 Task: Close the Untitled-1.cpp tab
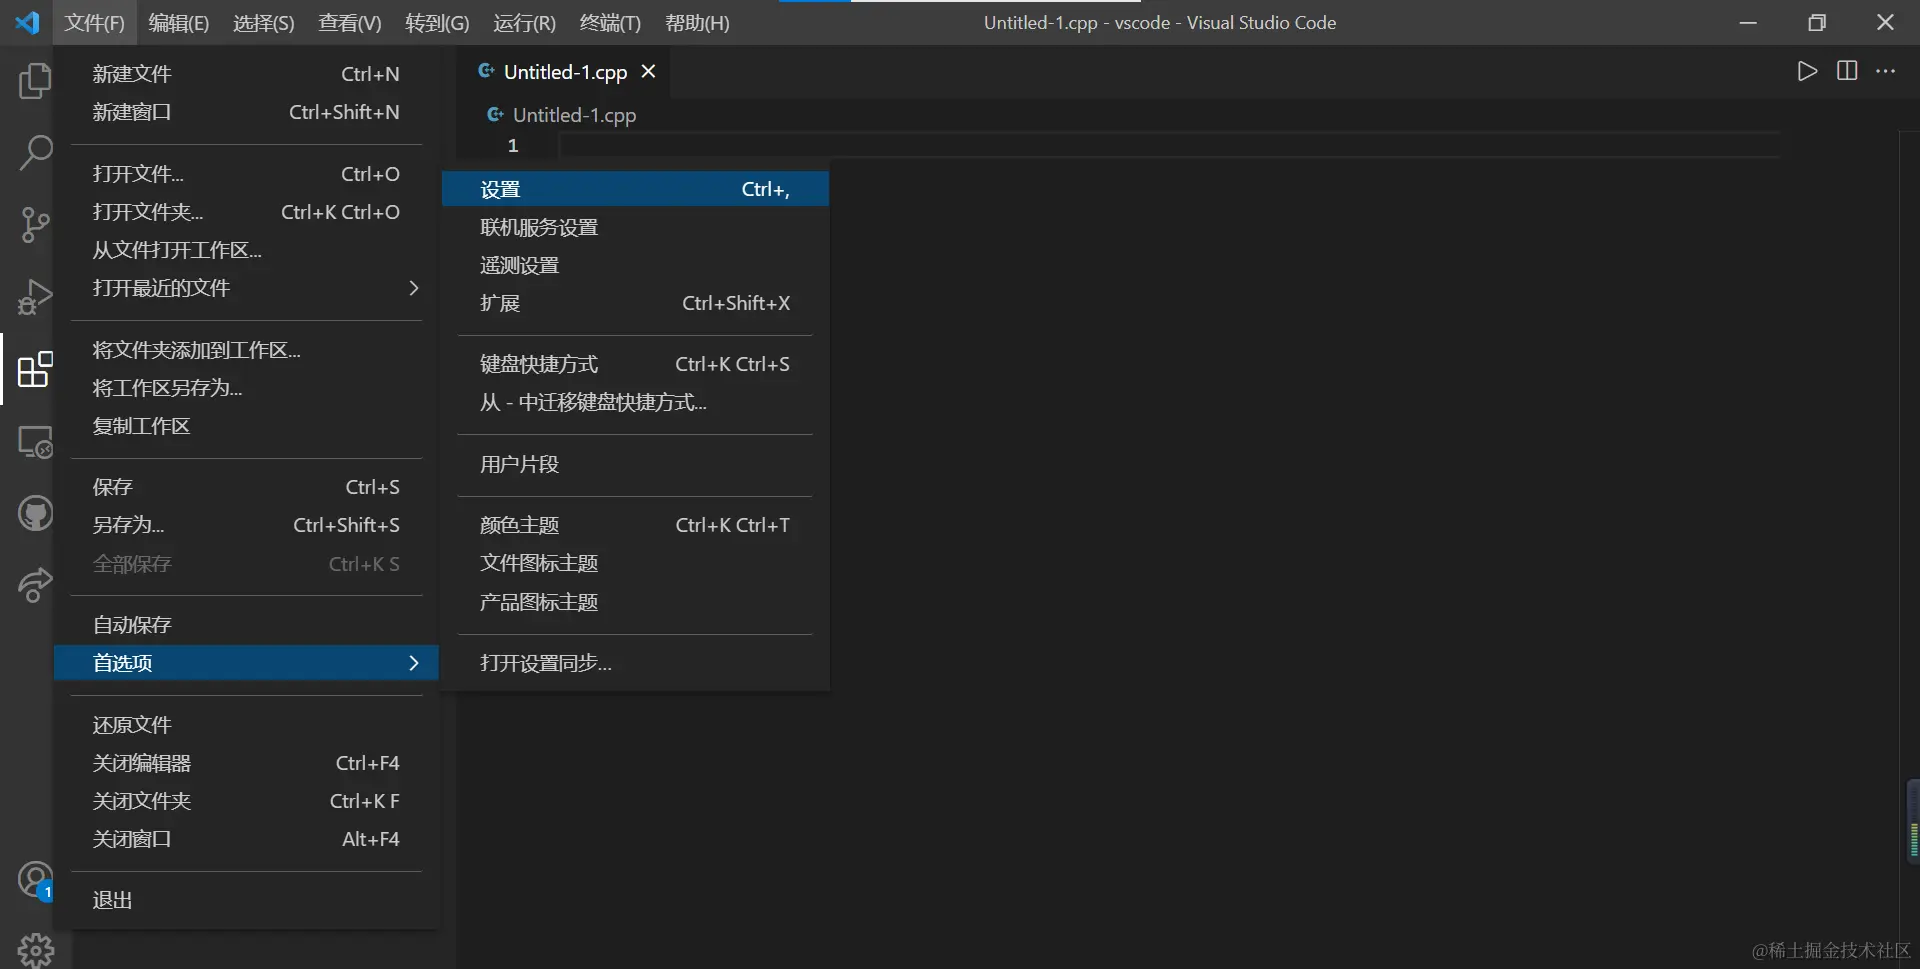pos(648,71)
